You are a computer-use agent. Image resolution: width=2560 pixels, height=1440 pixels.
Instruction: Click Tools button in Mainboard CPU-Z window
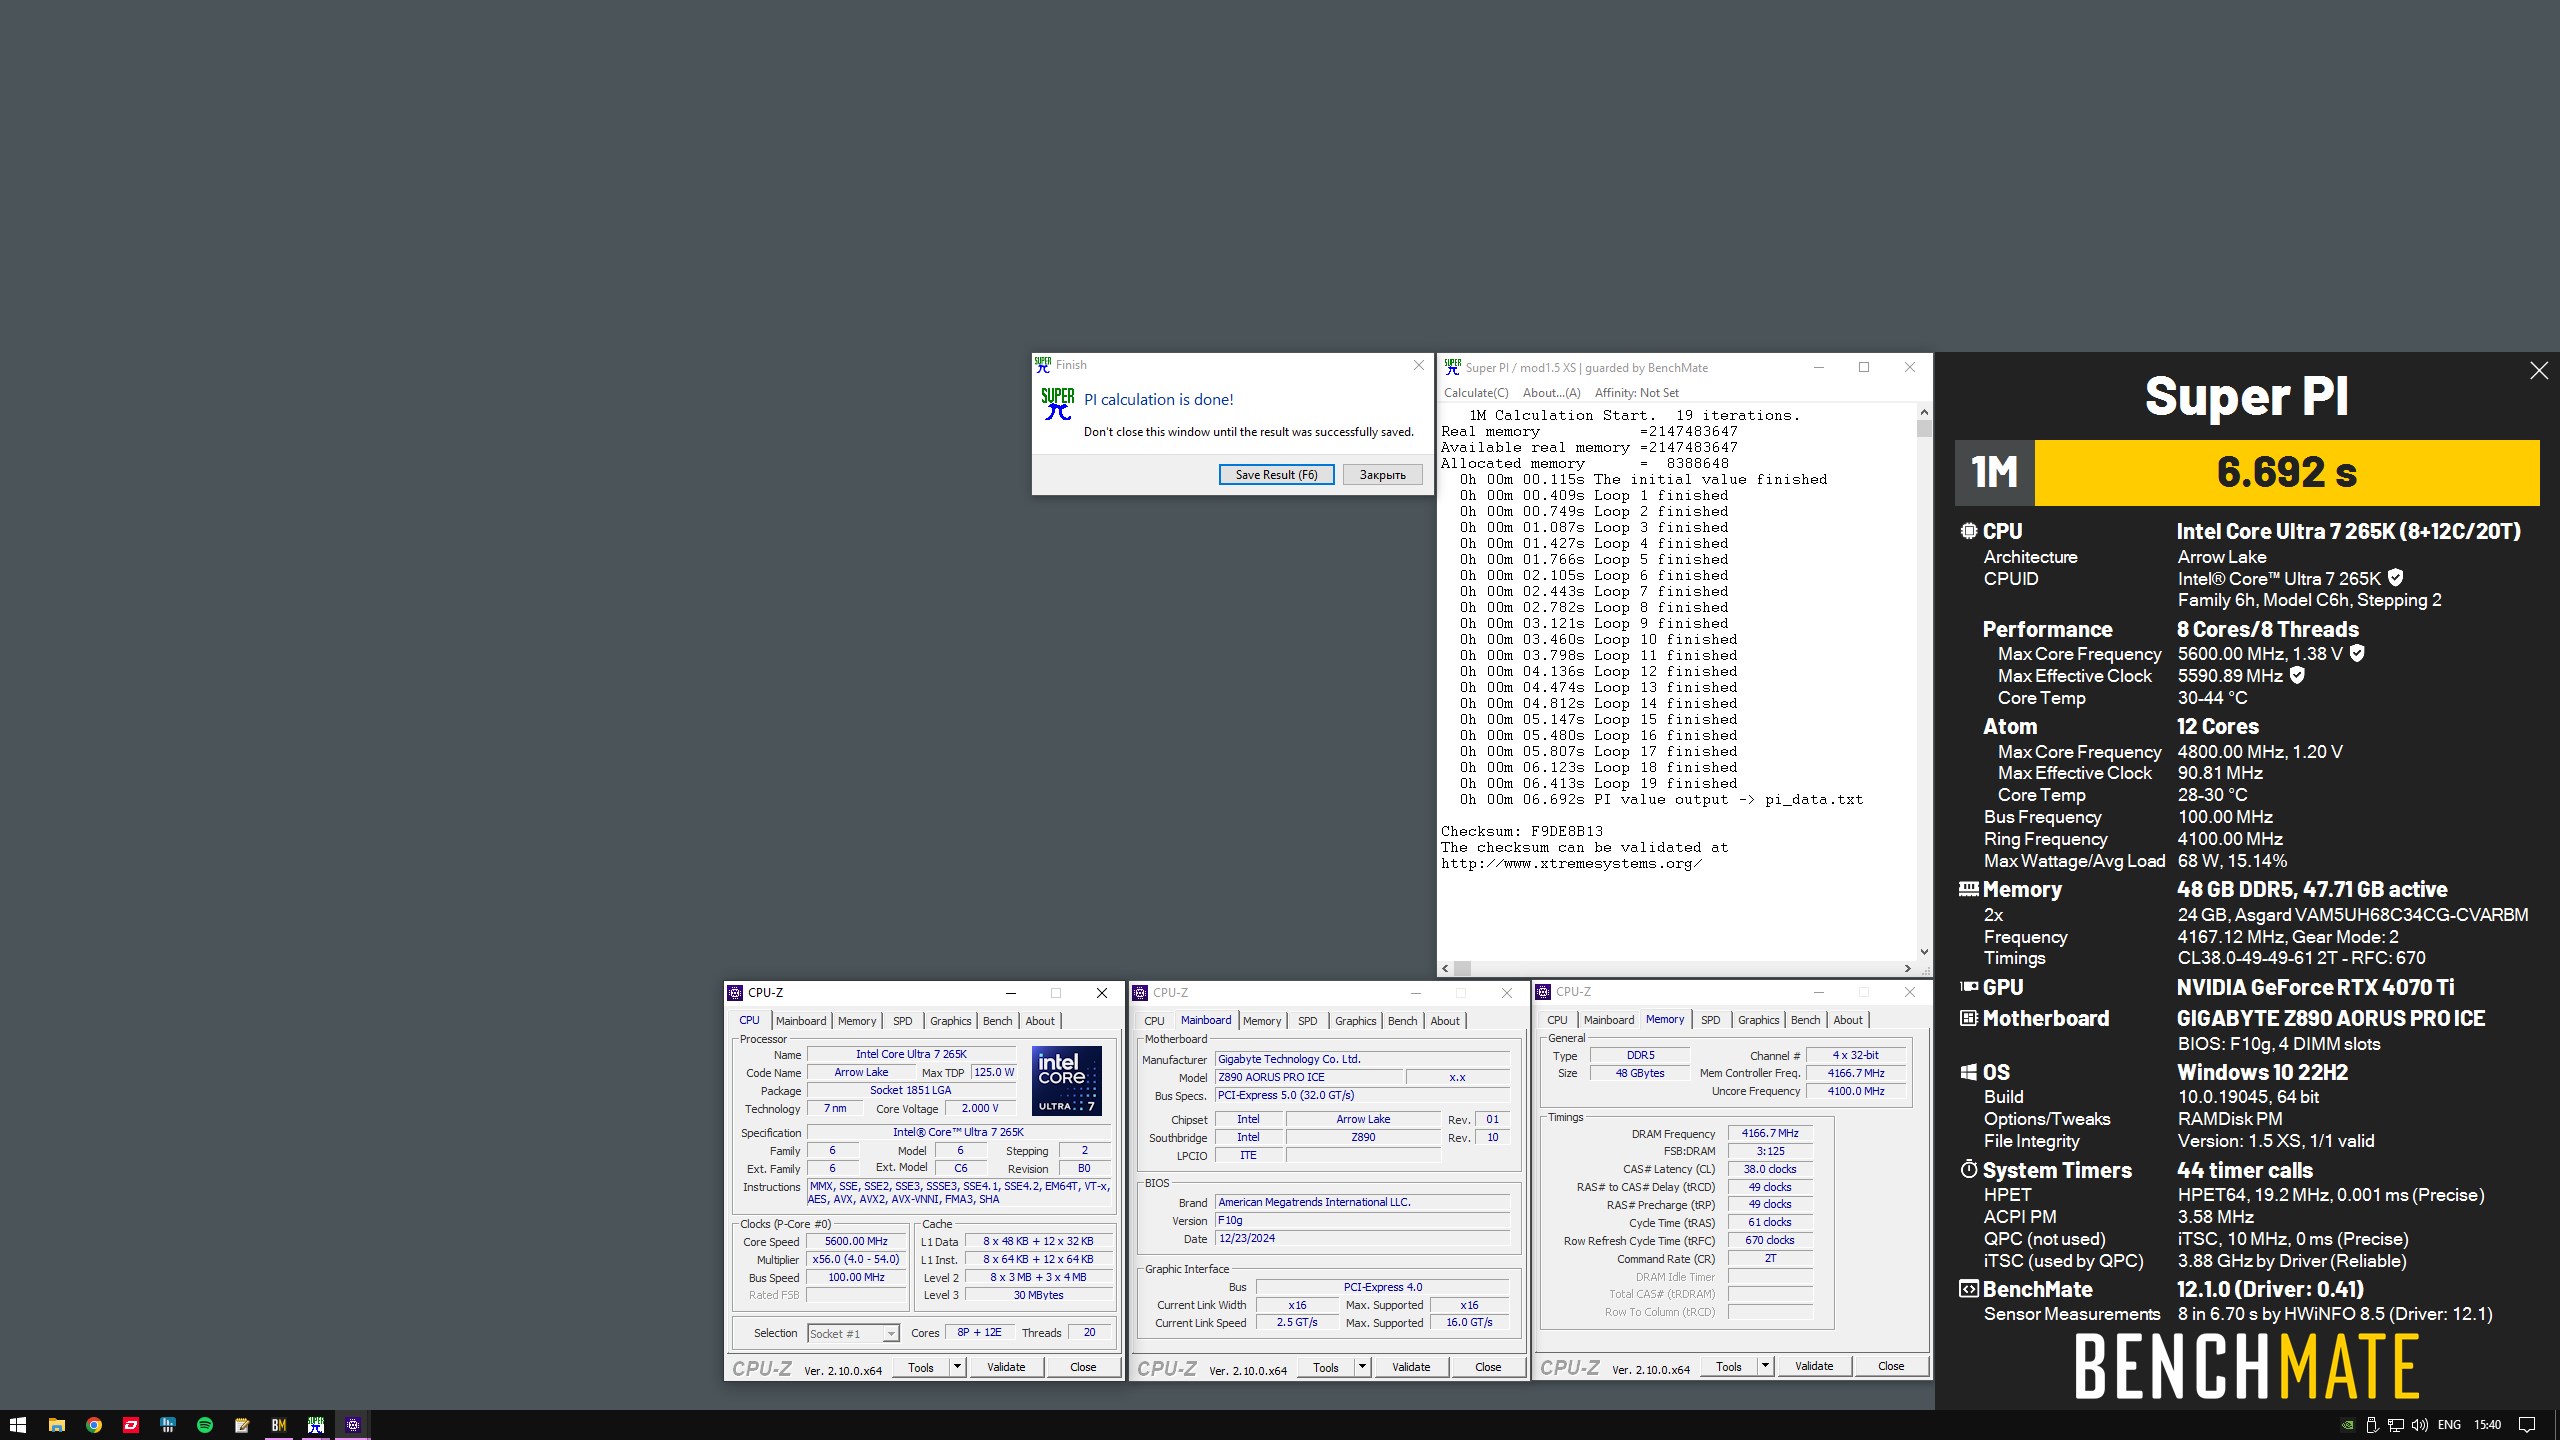[x=1325, y=1366]
